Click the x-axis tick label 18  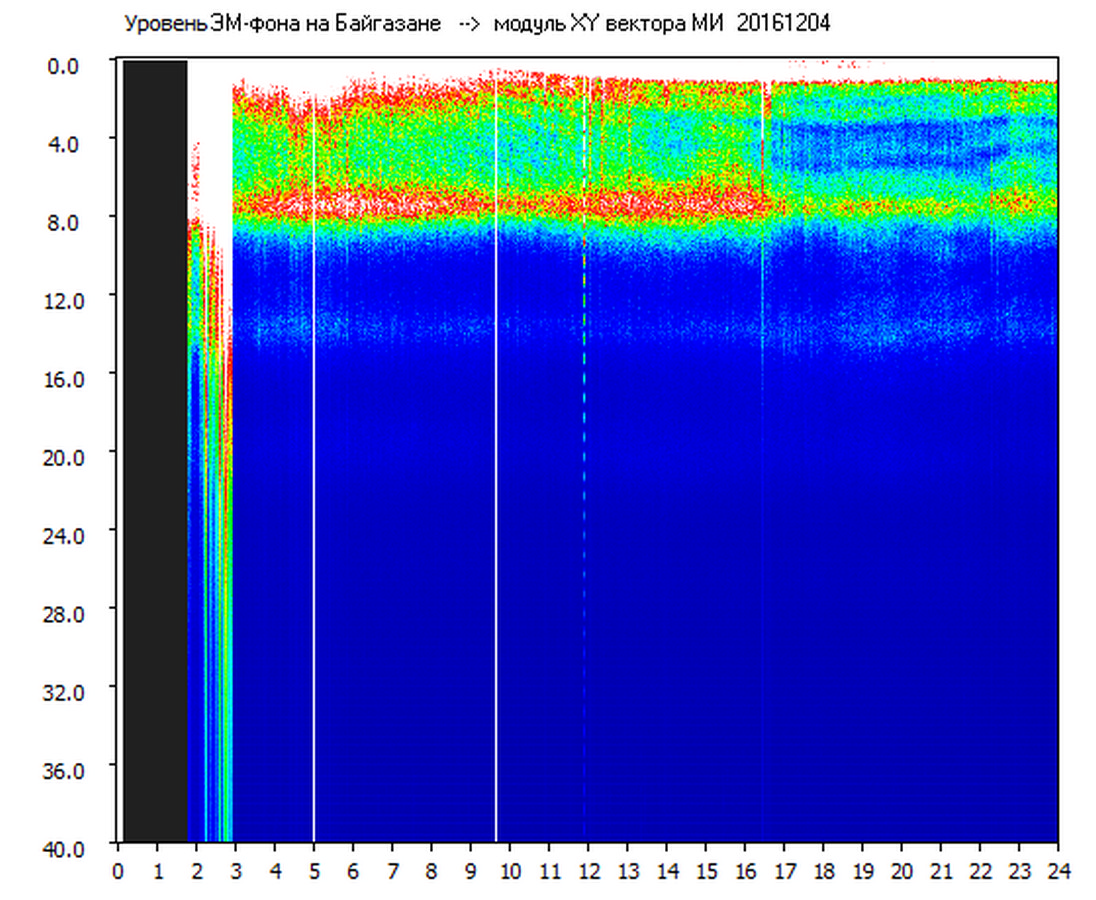pyautogui.click(x=823, y=870)
